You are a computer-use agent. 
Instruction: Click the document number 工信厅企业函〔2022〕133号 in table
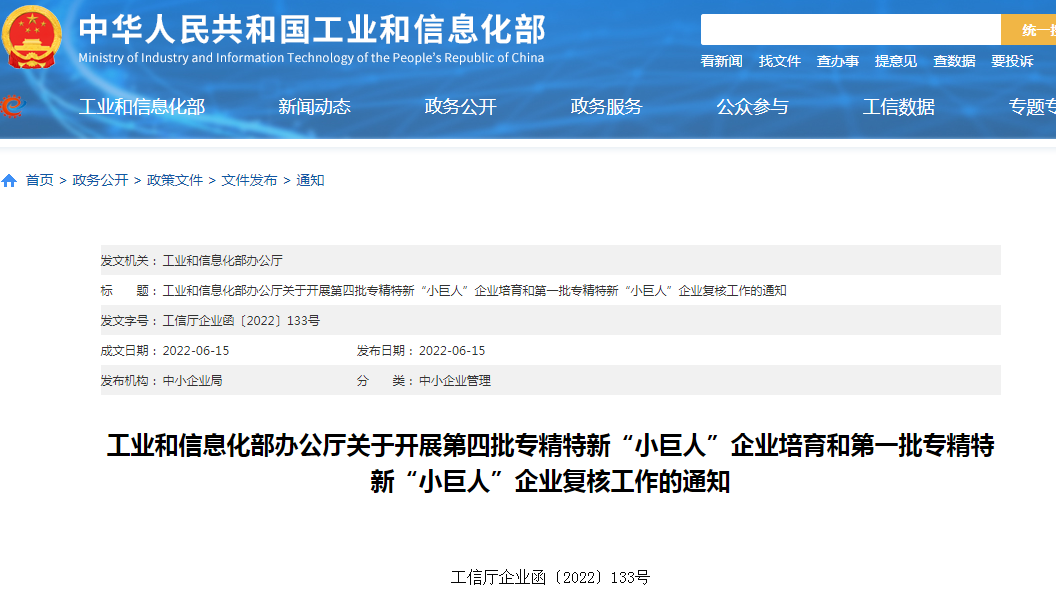(x=241, y=321)
